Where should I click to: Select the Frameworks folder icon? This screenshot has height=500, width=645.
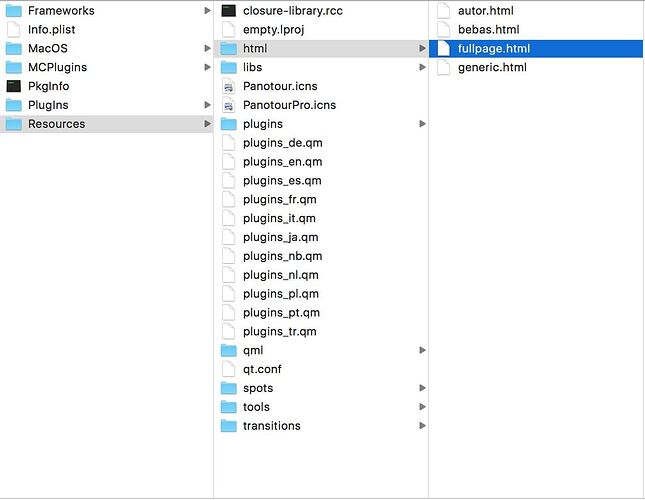pyautogui.click(x=14, y=11)
